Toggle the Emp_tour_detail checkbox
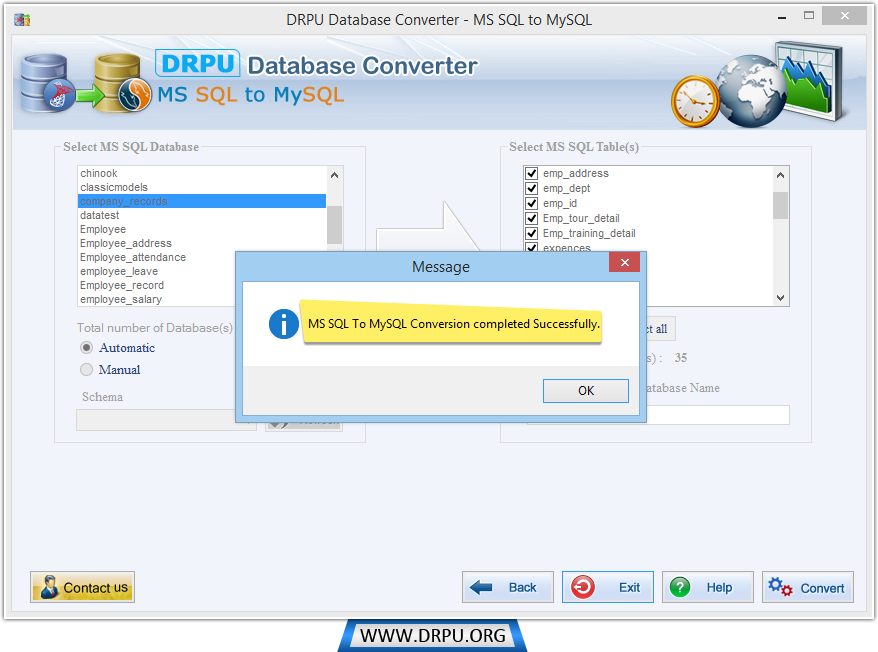Viewport: 878px width, 652px height. 531,218
